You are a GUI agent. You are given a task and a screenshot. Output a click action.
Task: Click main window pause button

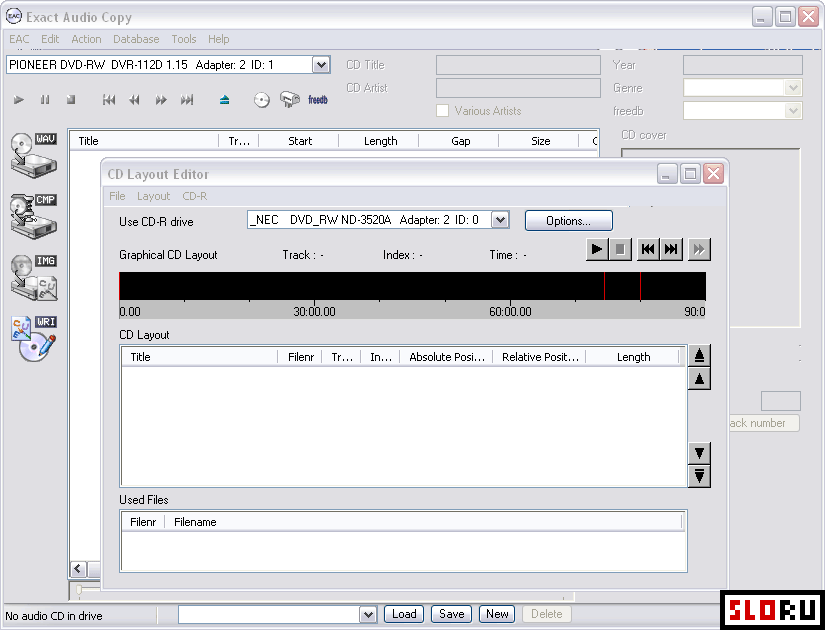pyautogui.click(x=45, y=99)
